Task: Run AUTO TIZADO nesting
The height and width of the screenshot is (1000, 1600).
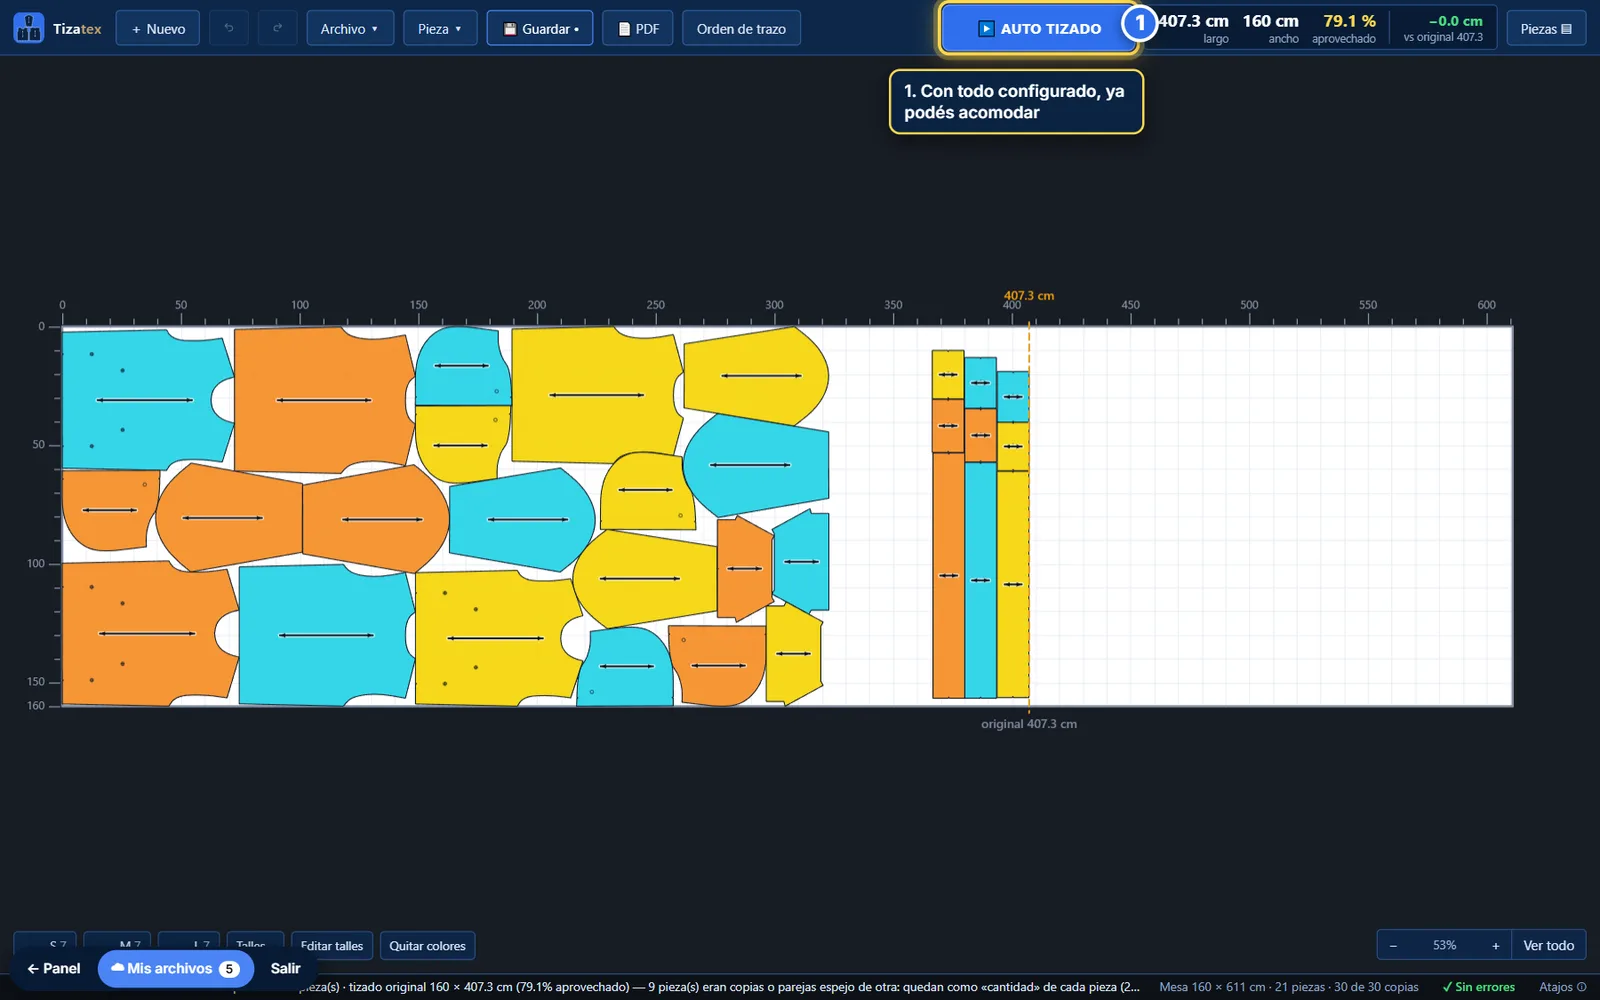Action: point(1039,29)
